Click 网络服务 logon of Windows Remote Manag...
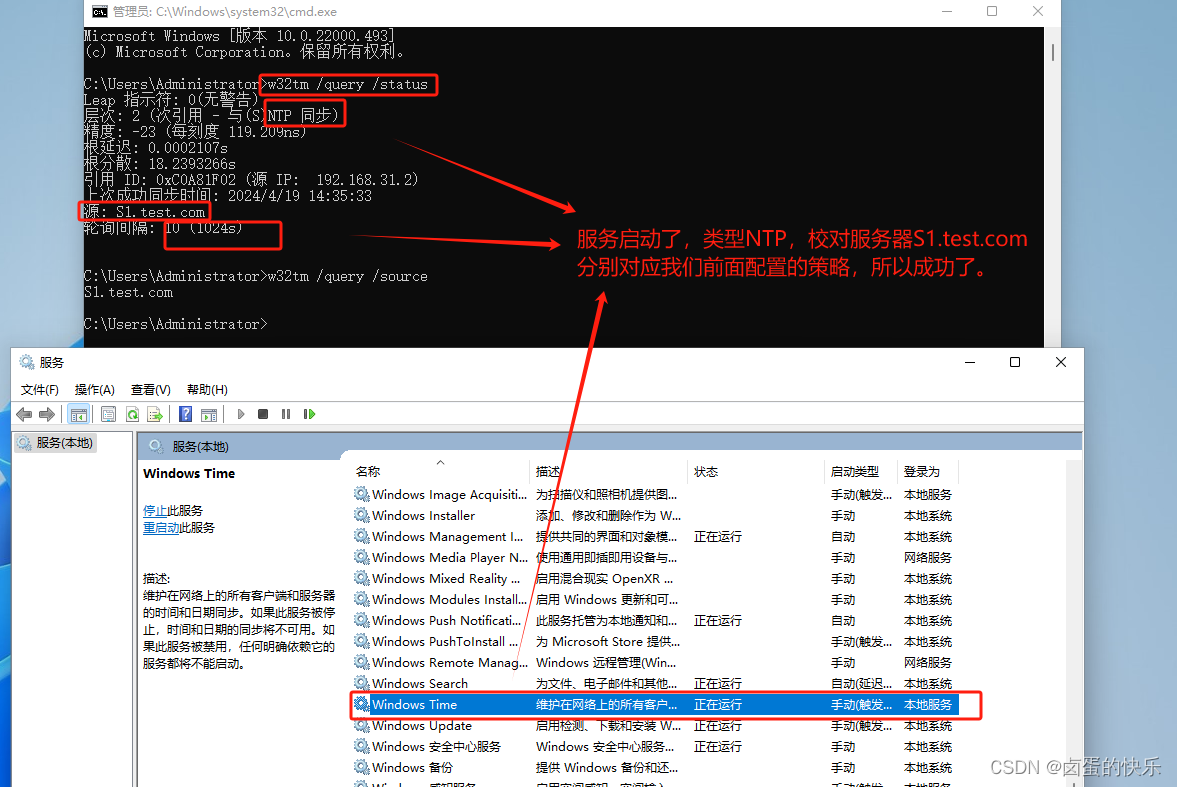Viewport: 1177px width, 787px height. pyautogui.click(x=928, y=662)
